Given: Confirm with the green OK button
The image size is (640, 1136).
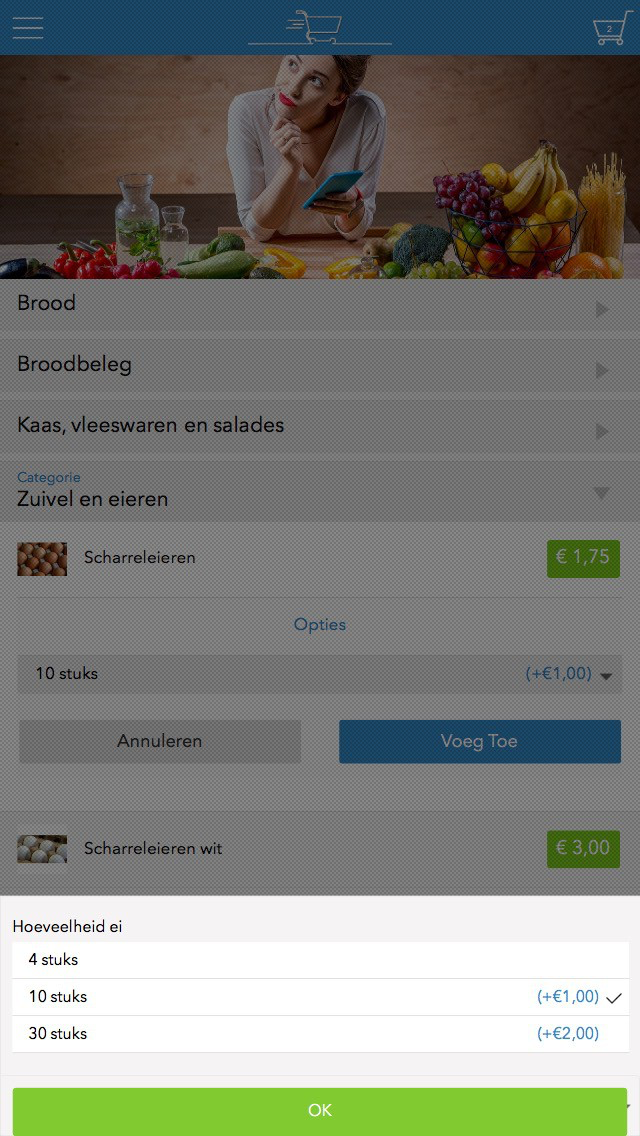Looking at the screenshot, I should pyautogui.click(x=320, y=1111).
